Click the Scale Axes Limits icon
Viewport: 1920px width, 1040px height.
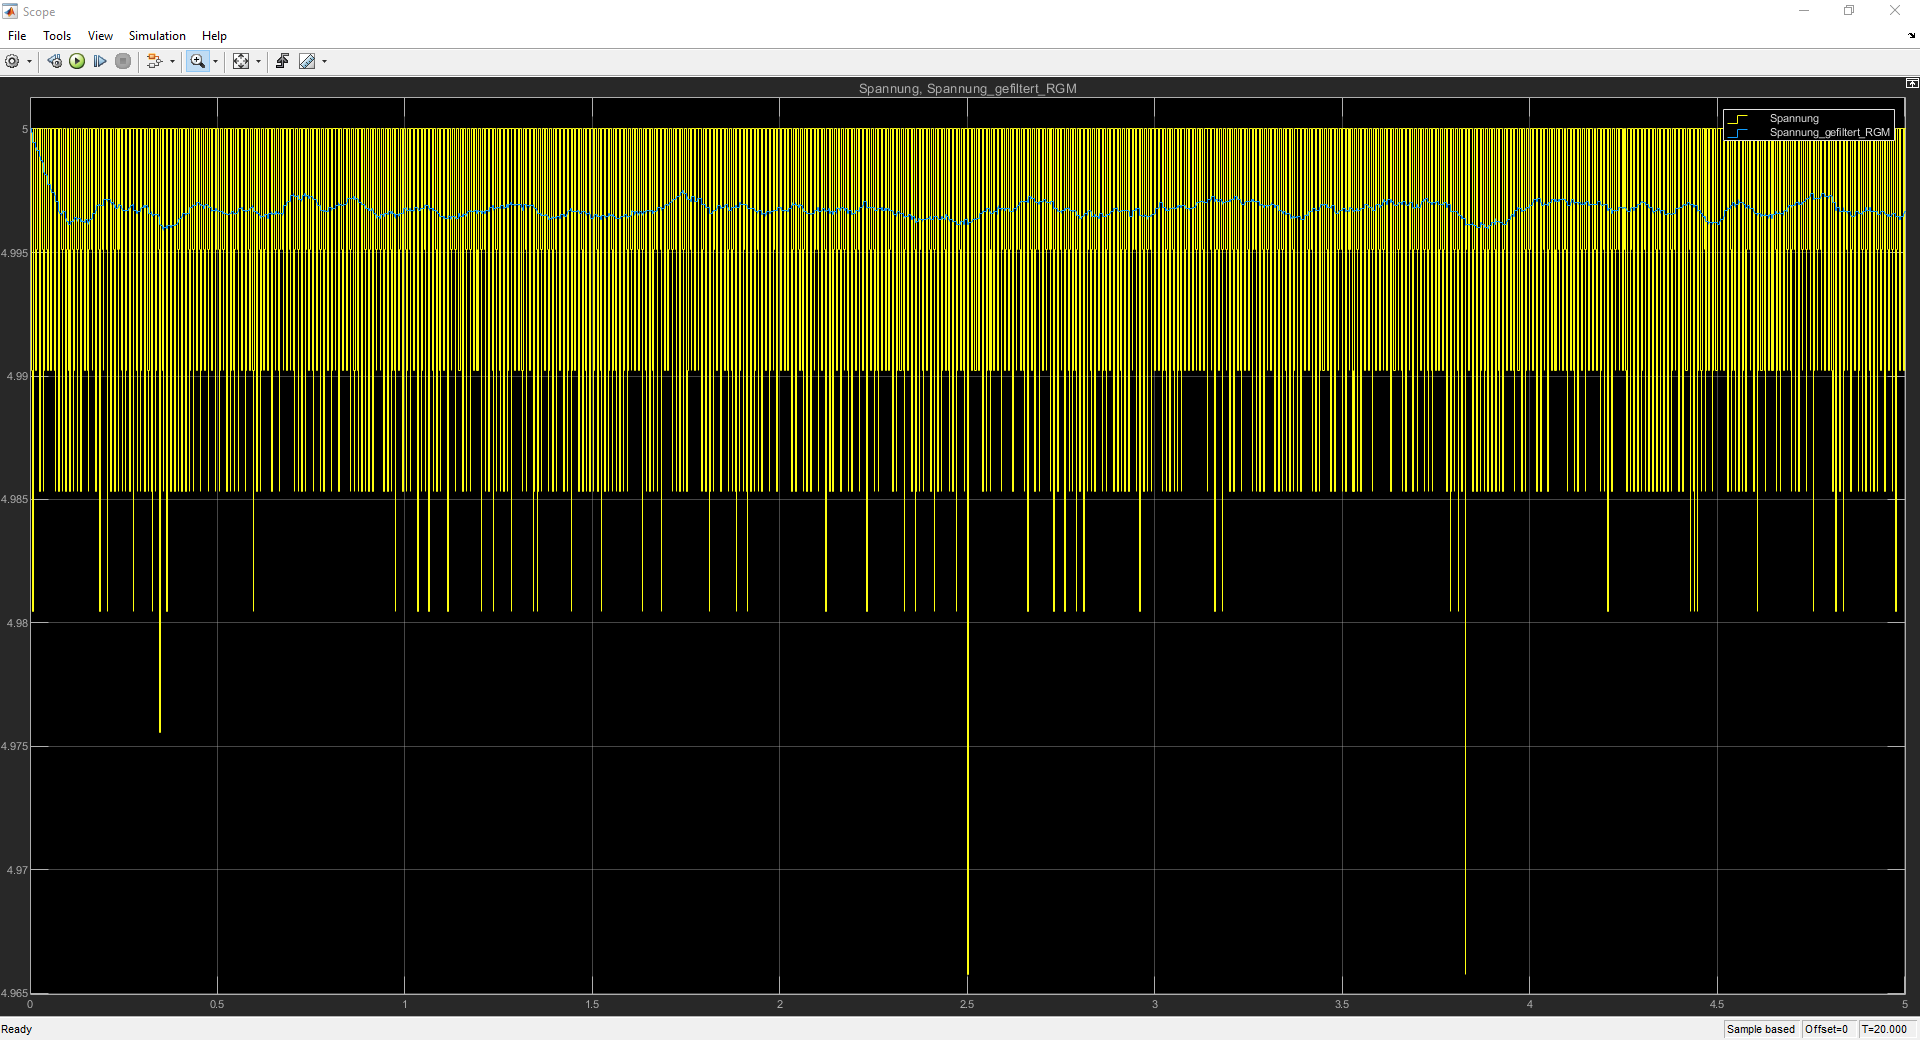[241, 61]
